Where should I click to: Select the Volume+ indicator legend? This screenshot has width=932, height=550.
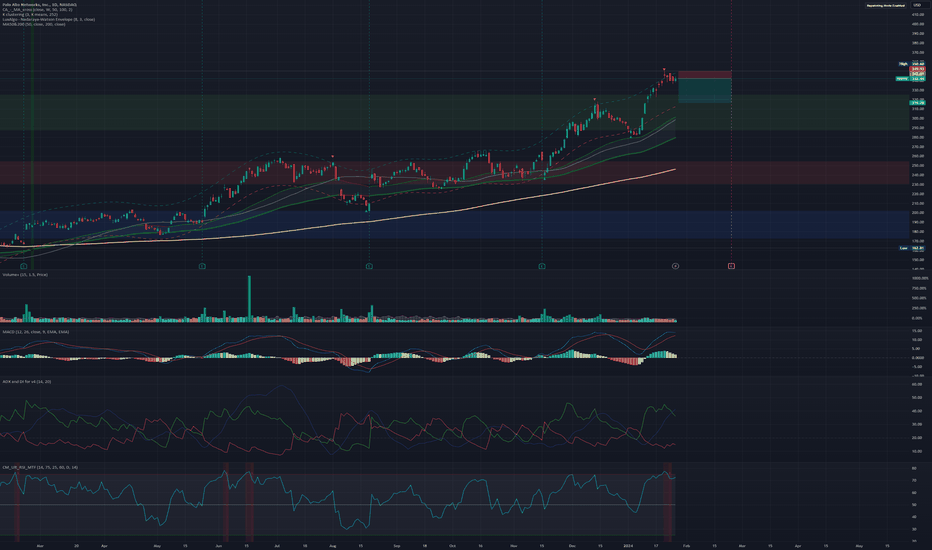point(24,275)
